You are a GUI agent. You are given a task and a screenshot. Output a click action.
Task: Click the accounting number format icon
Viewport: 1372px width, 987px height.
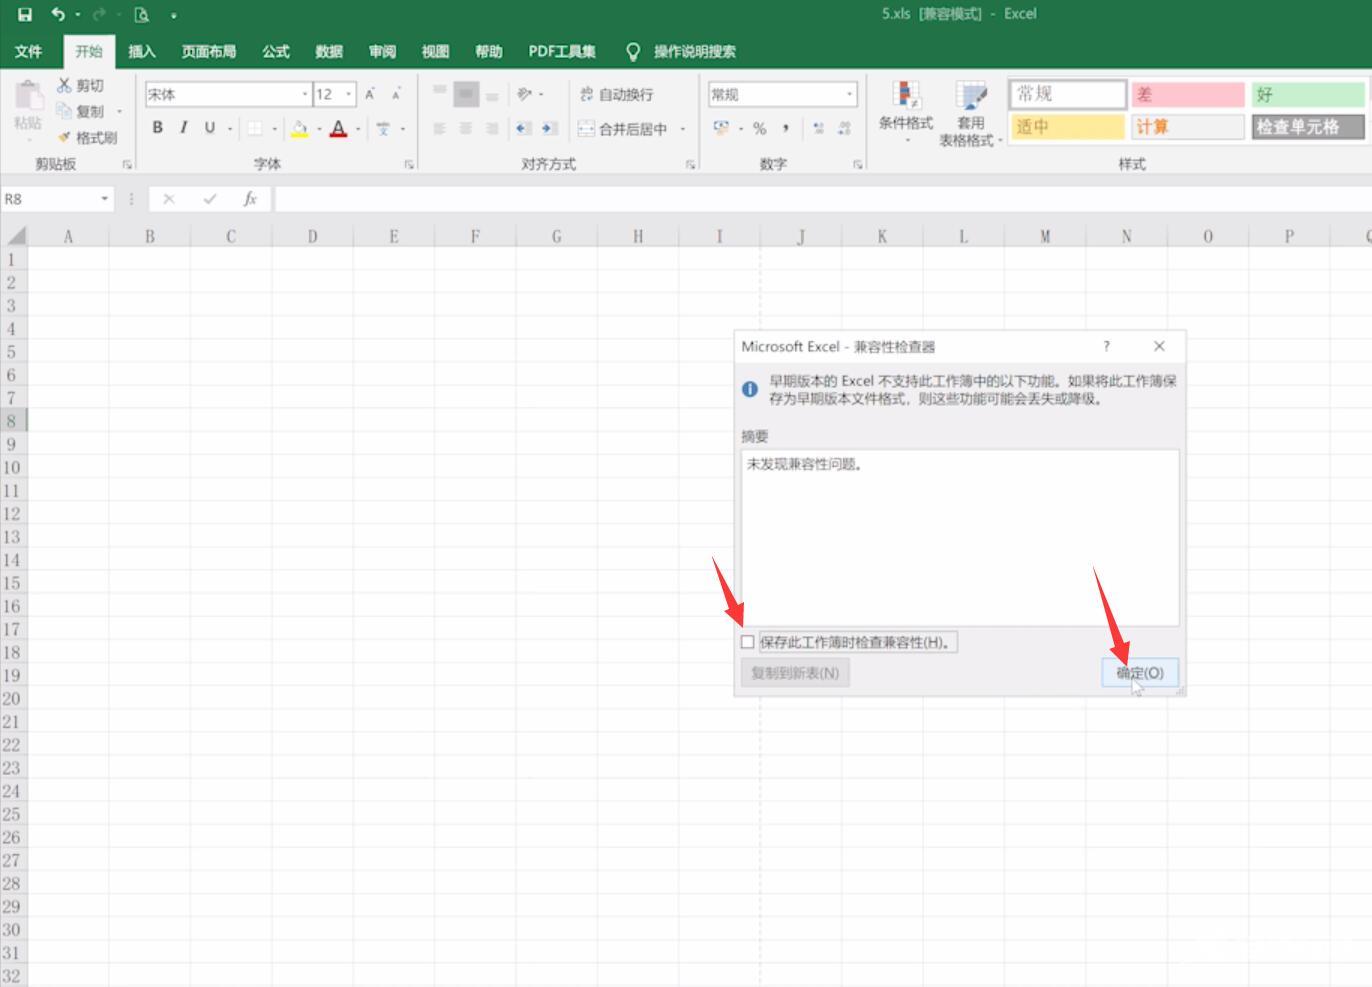tap(721, 128)
